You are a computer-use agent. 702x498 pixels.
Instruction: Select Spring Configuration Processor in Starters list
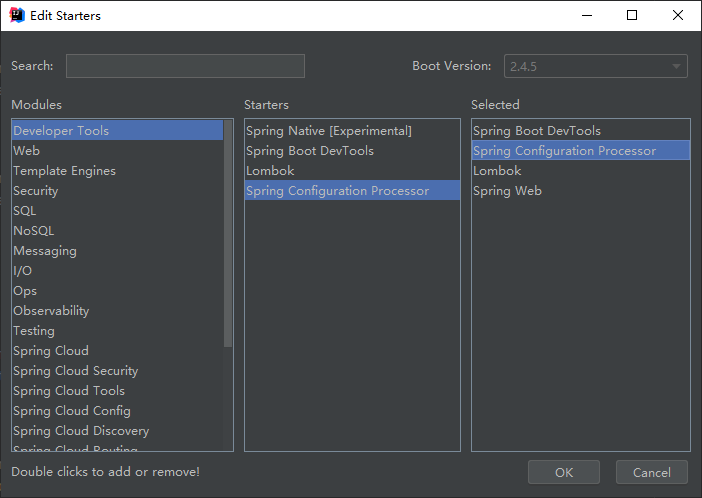352,190
